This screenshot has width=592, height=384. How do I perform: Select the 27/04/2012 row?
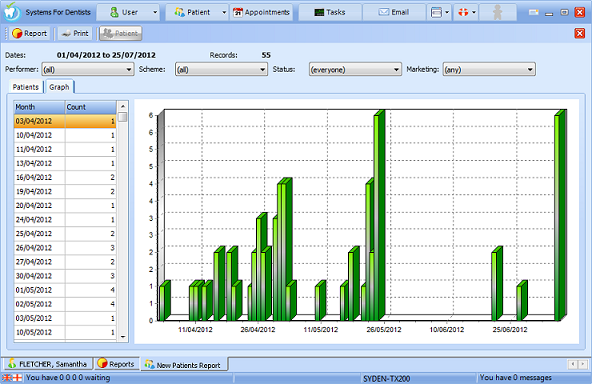click(65, 262)
